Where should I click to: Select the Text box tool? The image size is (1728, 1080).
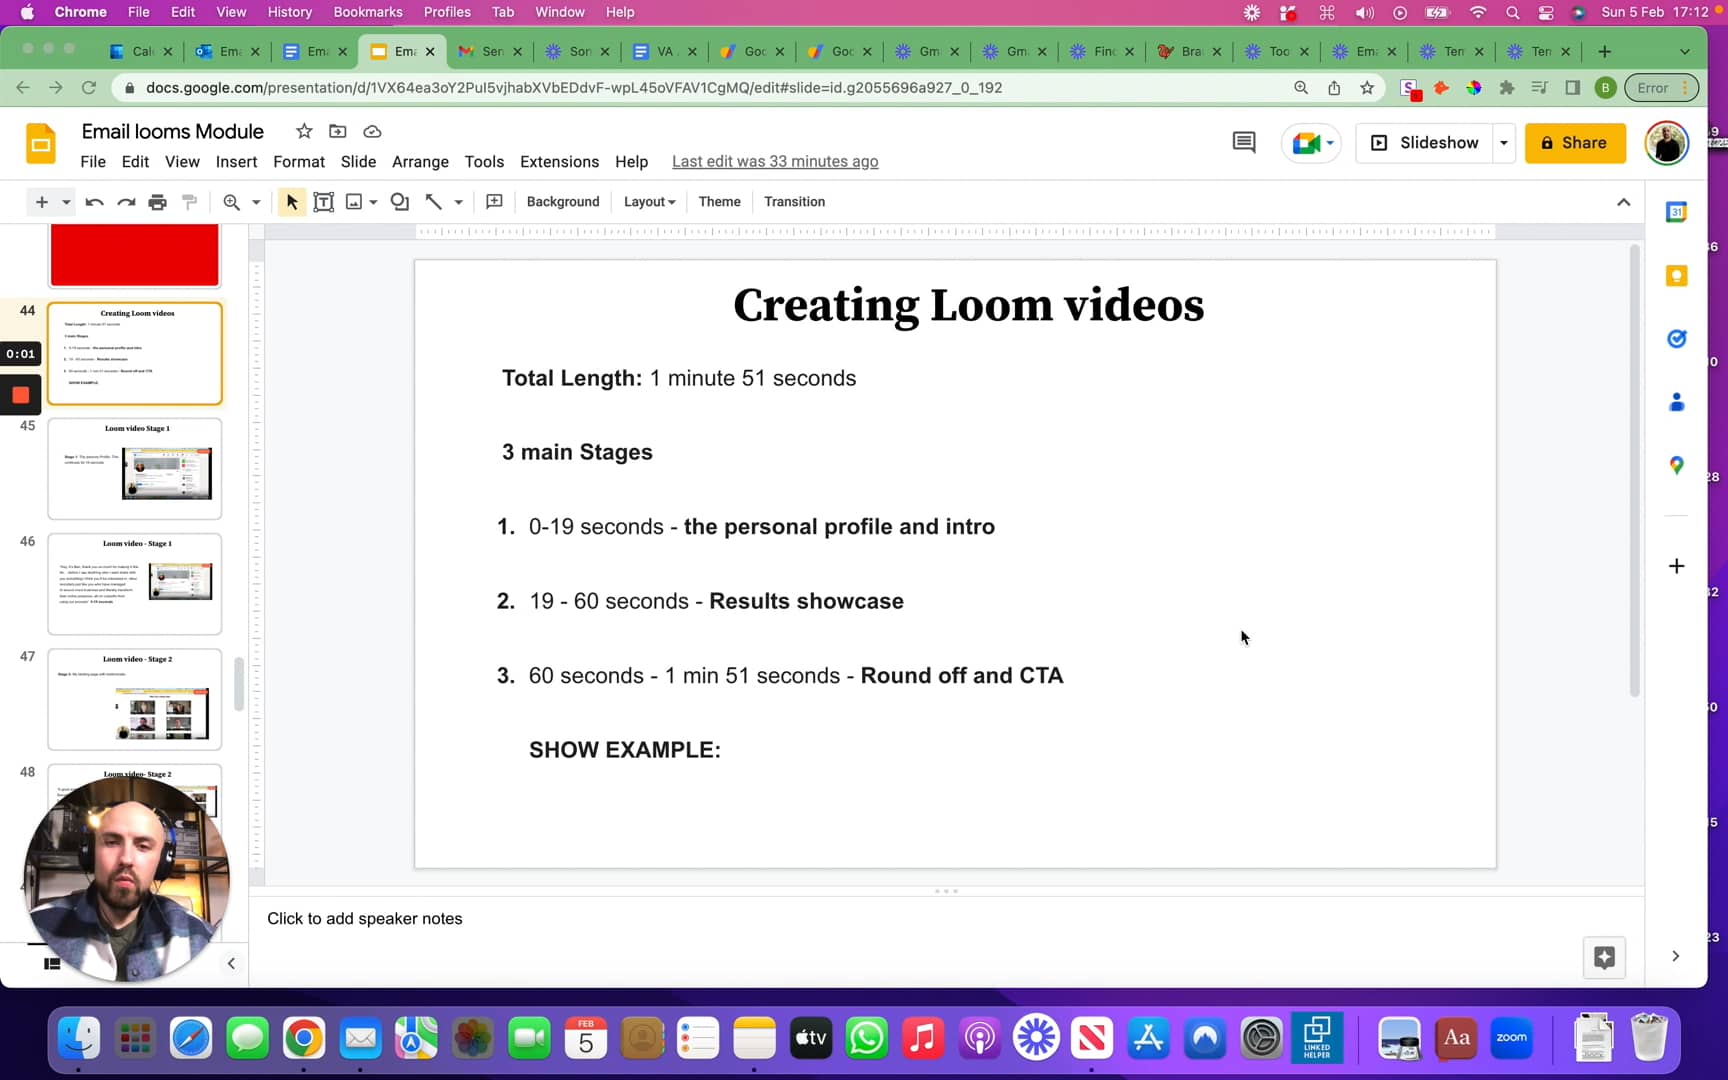point(323,201)
